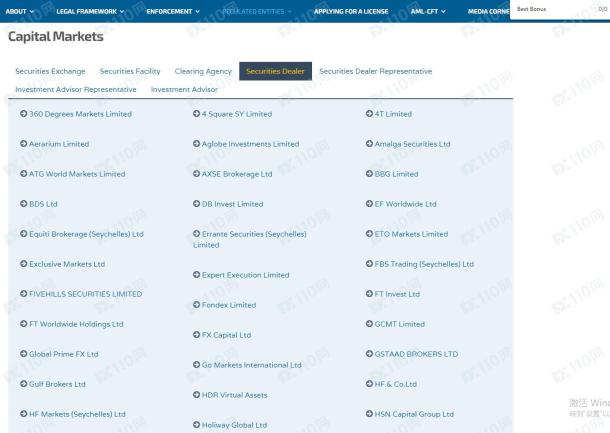Click arrow icon beside ETO Markets Limited
The image size is (610, 433).
click(369, 233)
